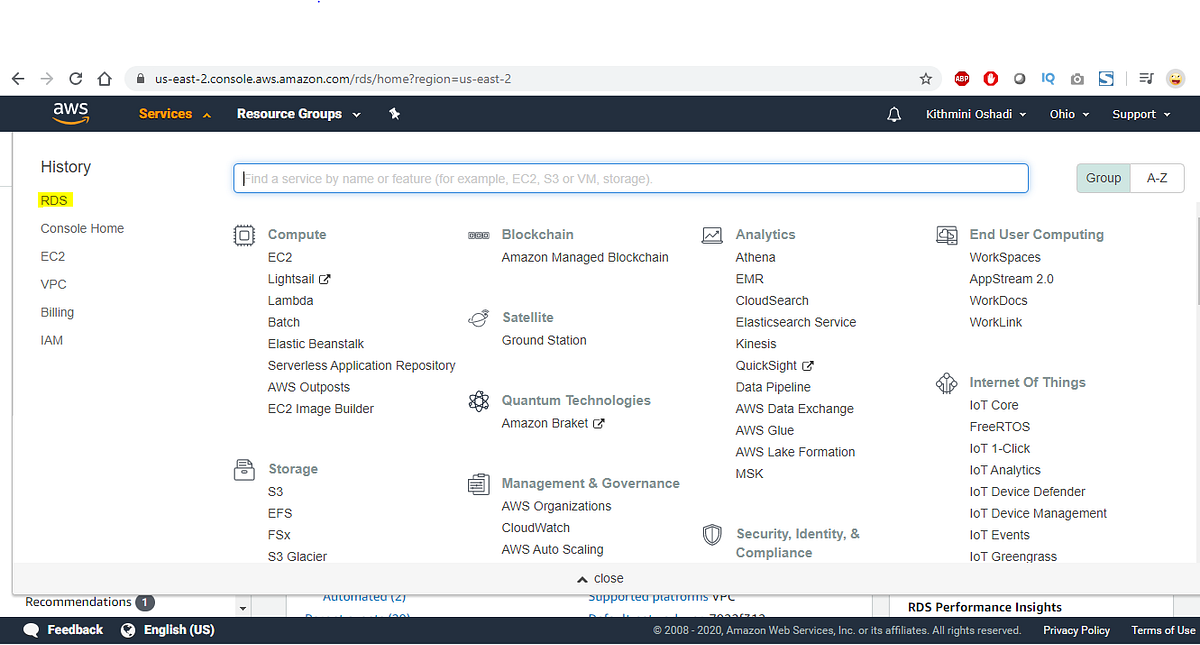Switch service listing to A-Z view
The width and height of the screenshot is (1200, 645).
coord(1156,178)
